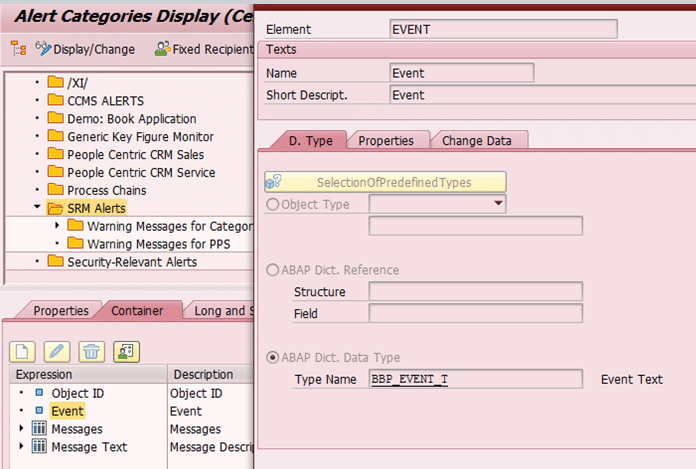Screen dimensions: 696x469
Task: Select the Object Type radio button
Action: tap(271, 204)
